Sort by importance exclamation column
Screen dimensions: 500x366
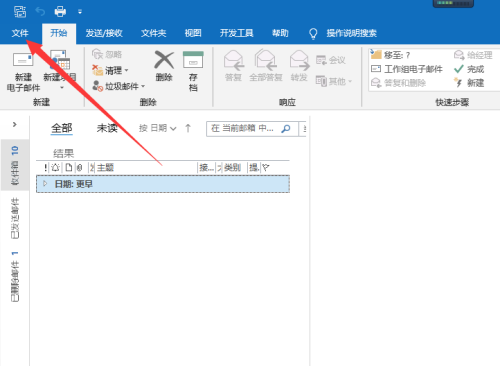46,167
